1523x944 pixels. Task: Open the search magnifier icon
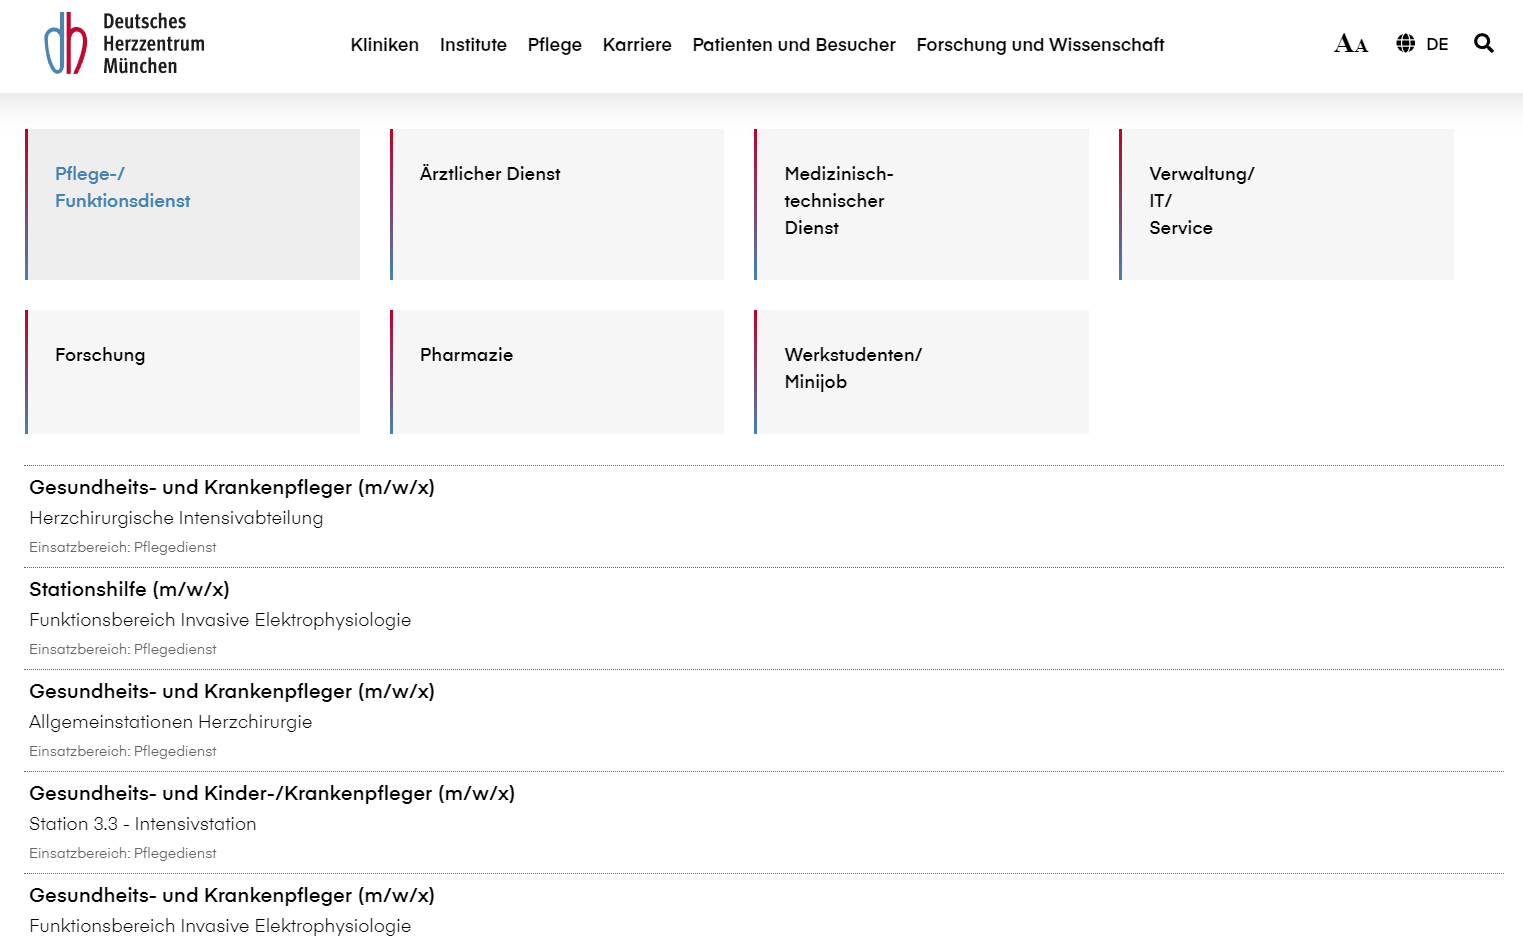coord(1483,43)
